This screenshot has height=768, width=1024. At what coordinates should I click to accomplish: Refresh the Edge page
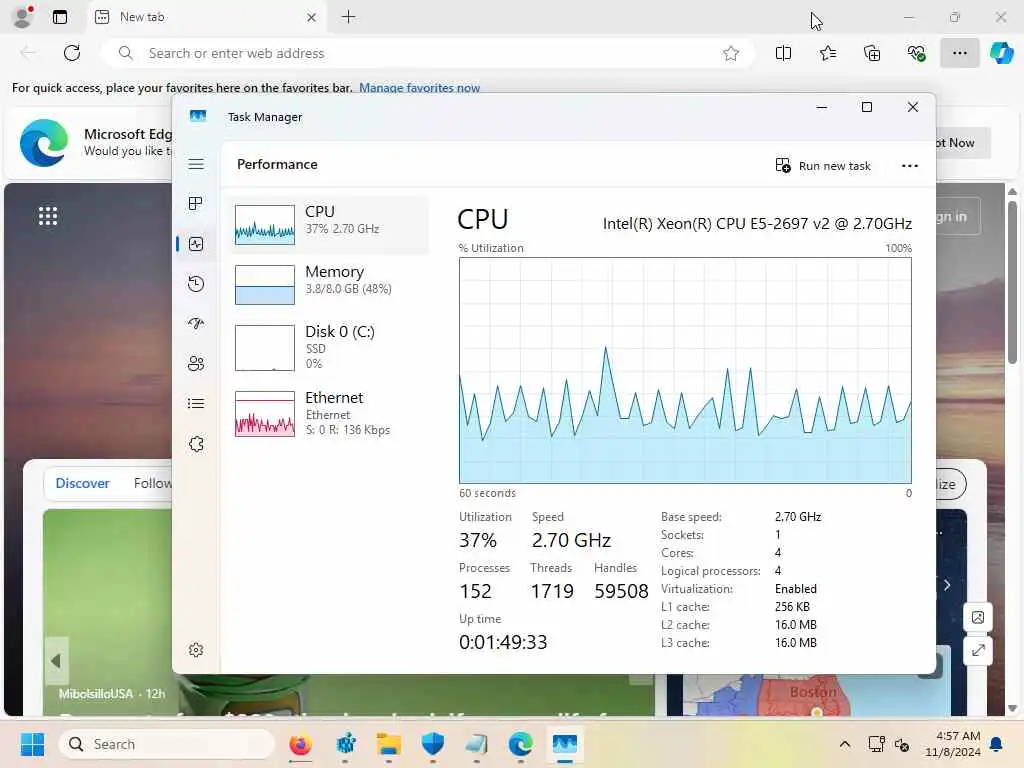[x=72, y=53]
